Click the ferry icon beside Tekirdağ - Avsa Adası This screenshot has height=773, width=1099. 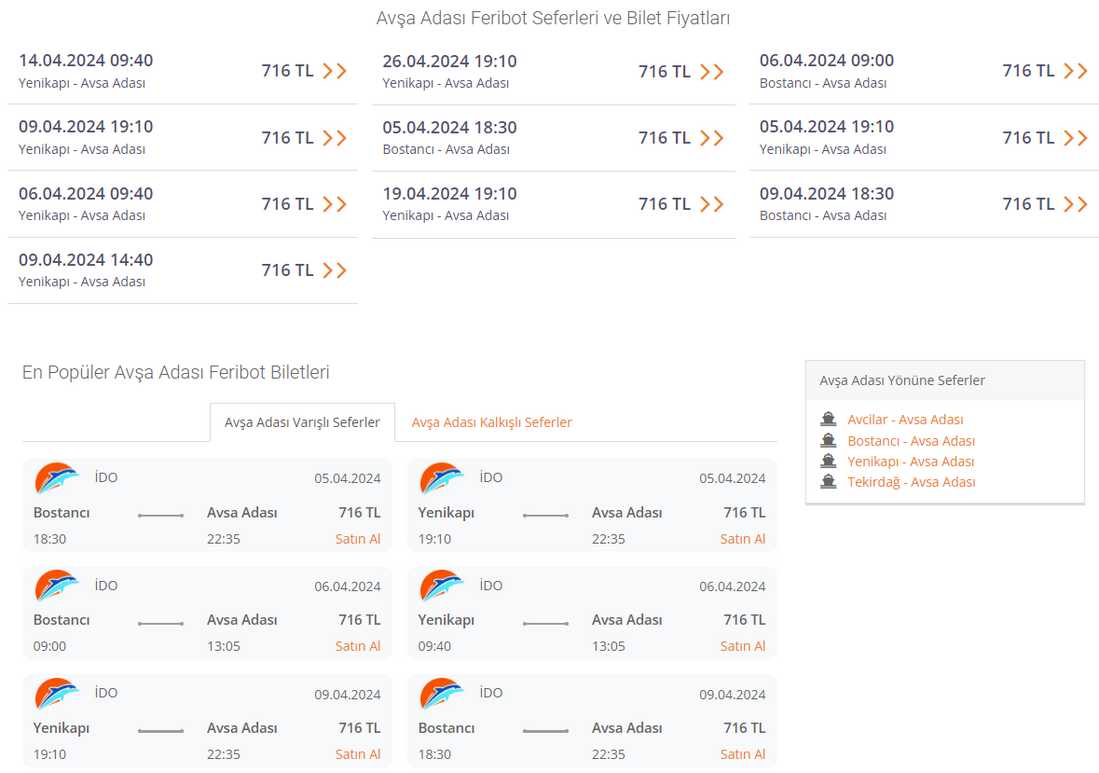coord(828,482)
